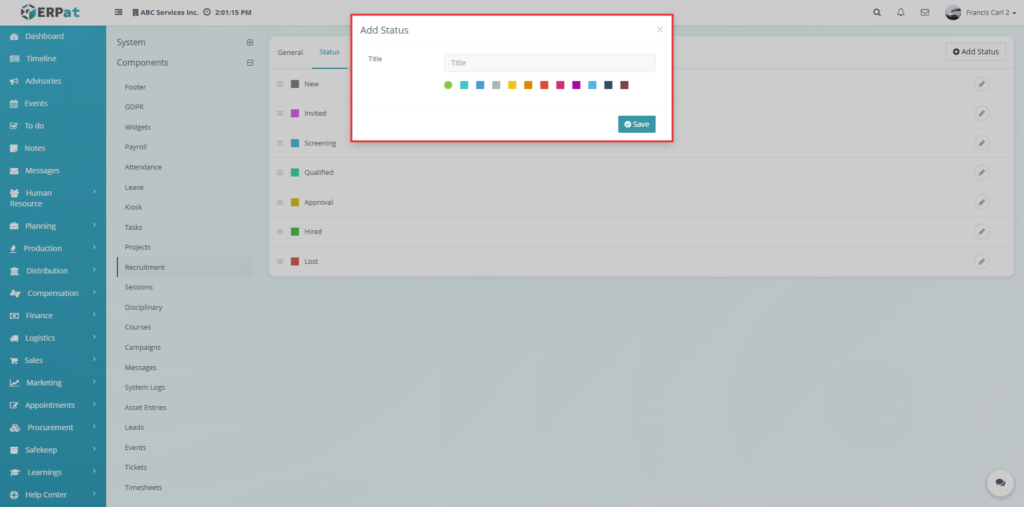
Task: Click the Help Center icon in sidebar
Action: (14, 495)
